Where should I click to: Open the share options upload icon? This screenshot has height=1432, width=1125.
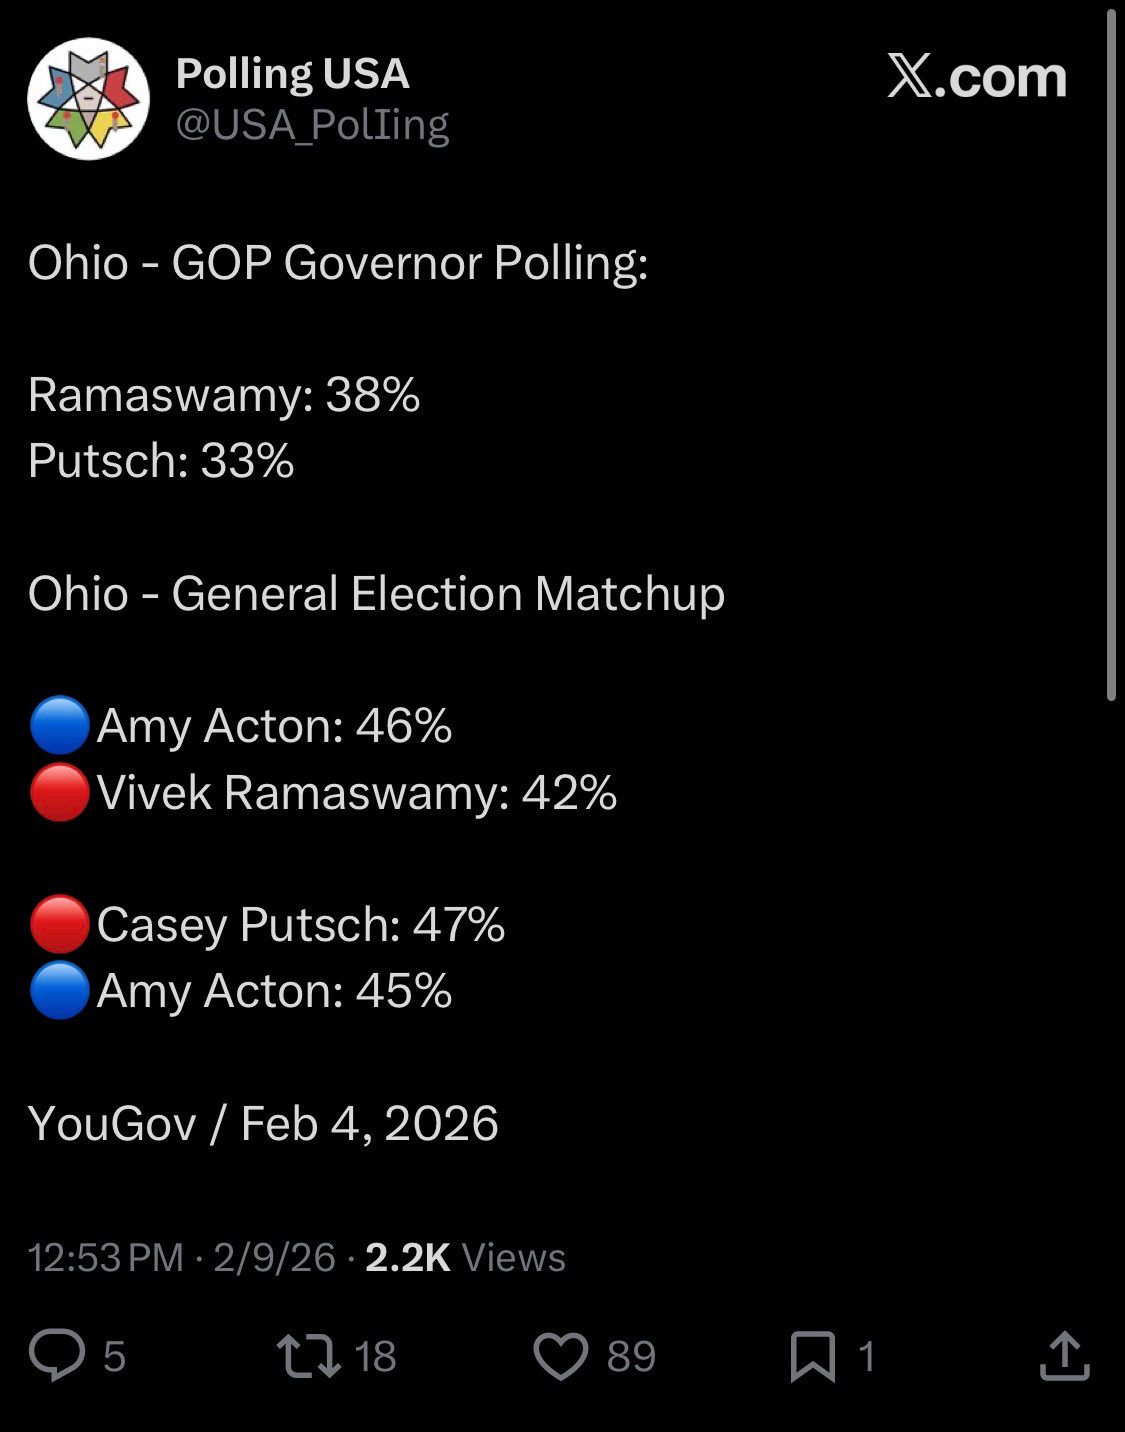[x=1064, y=1355]
